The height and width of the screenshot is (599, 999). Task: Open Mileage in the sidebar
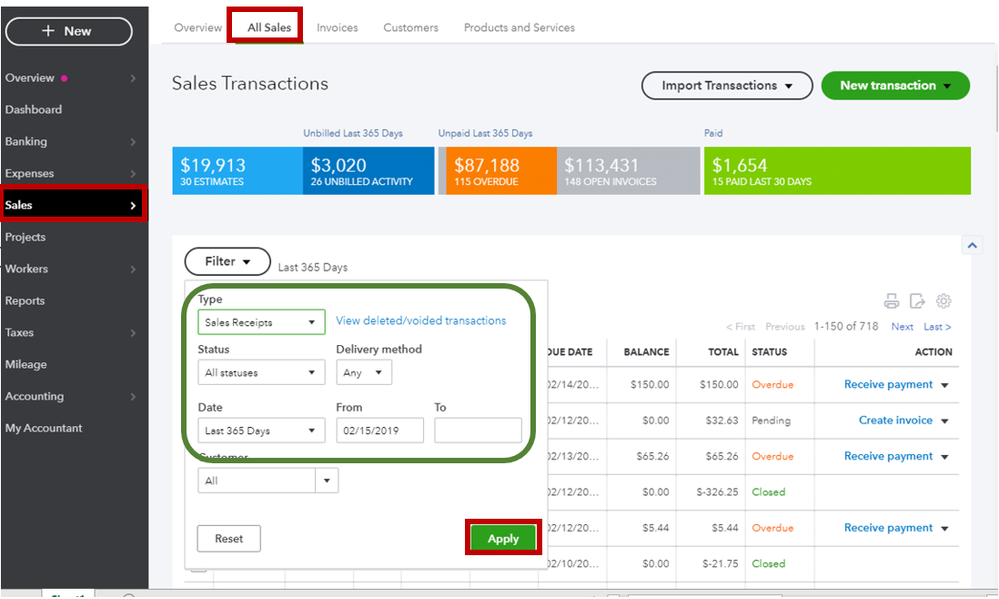pyautogui.click(x=26, y=364)
